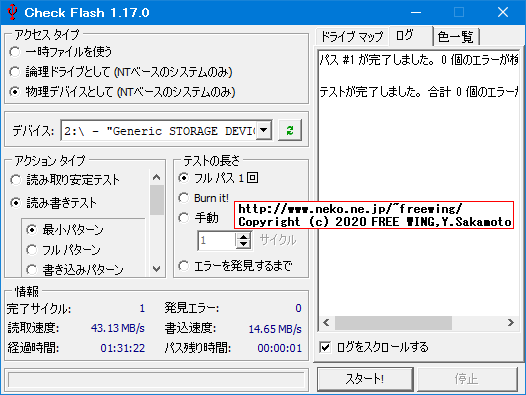The width and height of the screenshot is (526, 395).
Task: Decrease the cycle count with the down arrow
Action: point(244,244)
